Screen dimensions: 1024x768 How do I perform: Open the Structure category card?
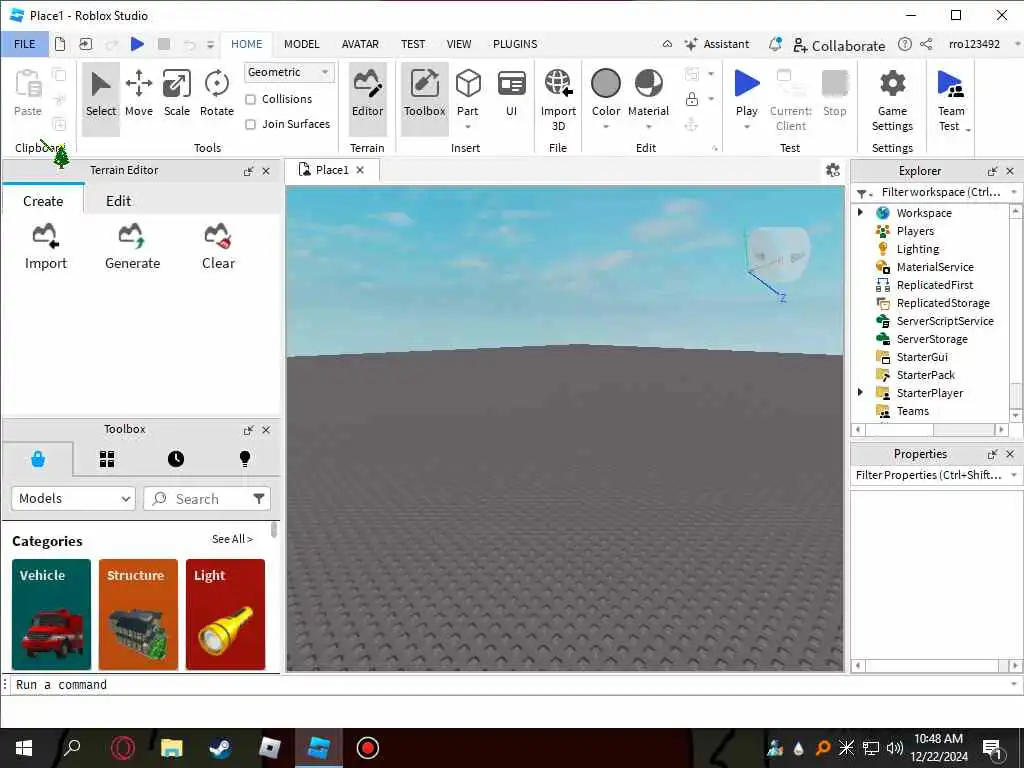pos(138,615)
